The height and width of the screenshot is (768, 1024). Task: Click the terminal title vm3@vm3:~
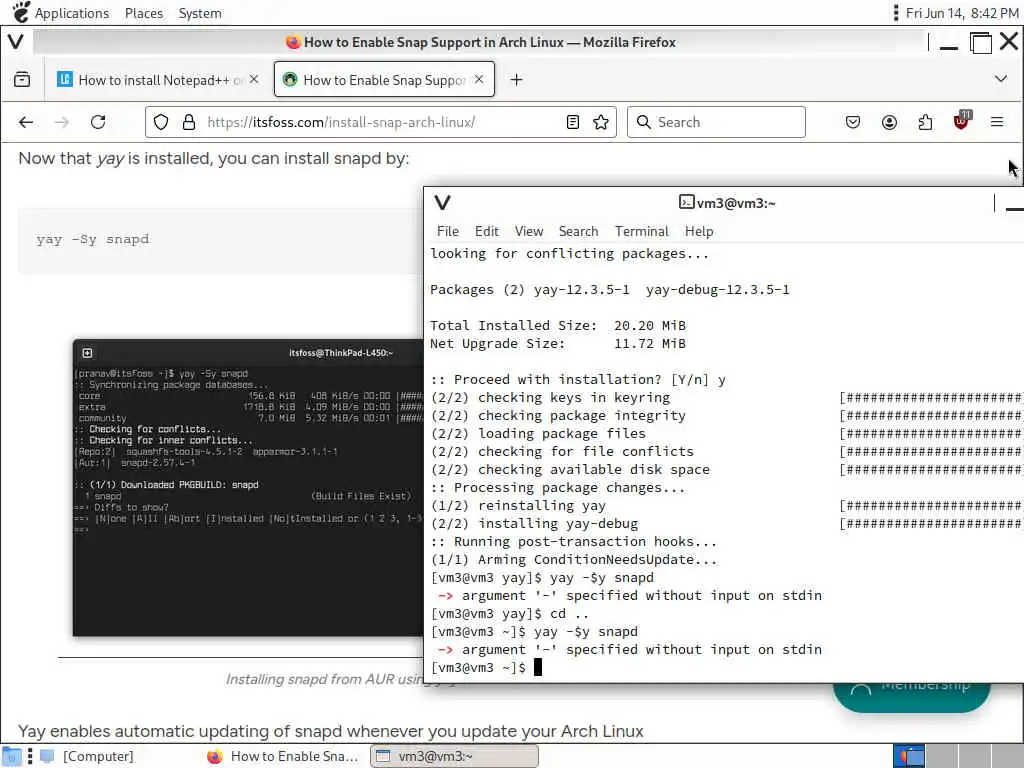pos(727,203)
